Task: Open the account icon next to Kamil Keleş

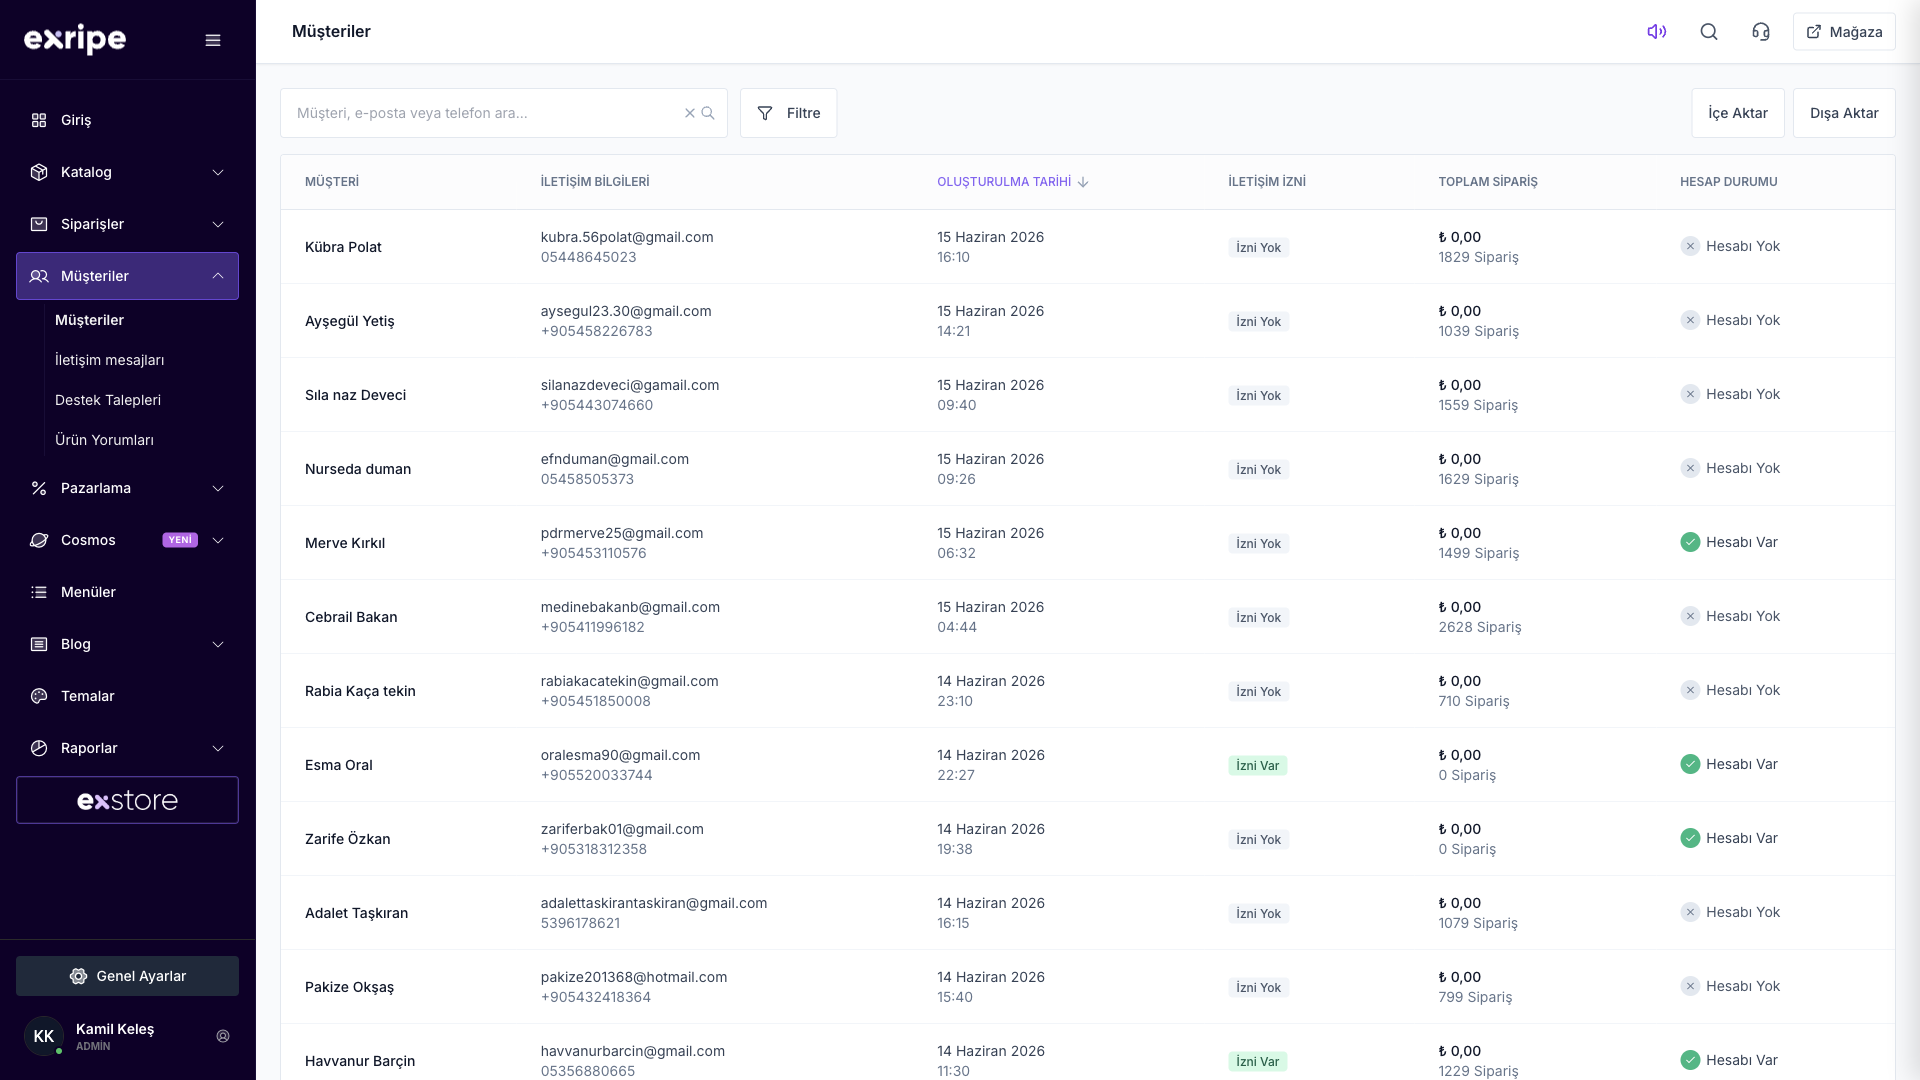Action: (x=223, y=1036)
